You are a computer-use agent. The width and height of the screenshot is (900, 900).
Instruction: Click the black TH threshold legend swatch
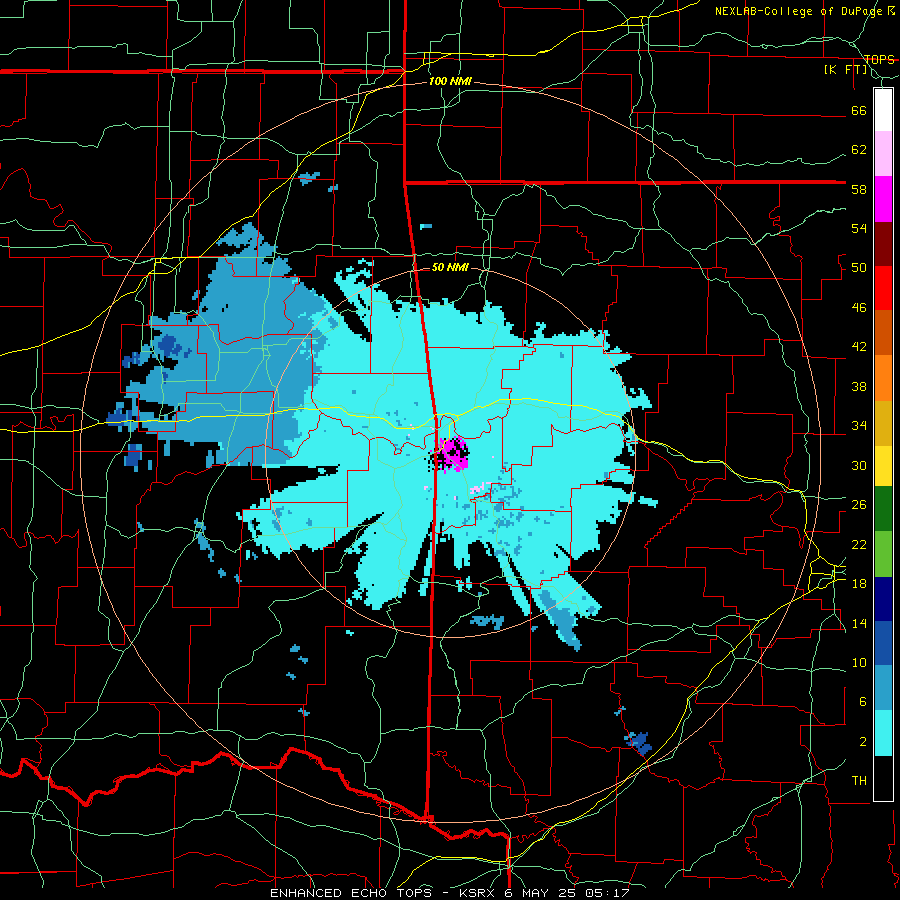click(x=883, y=778)
